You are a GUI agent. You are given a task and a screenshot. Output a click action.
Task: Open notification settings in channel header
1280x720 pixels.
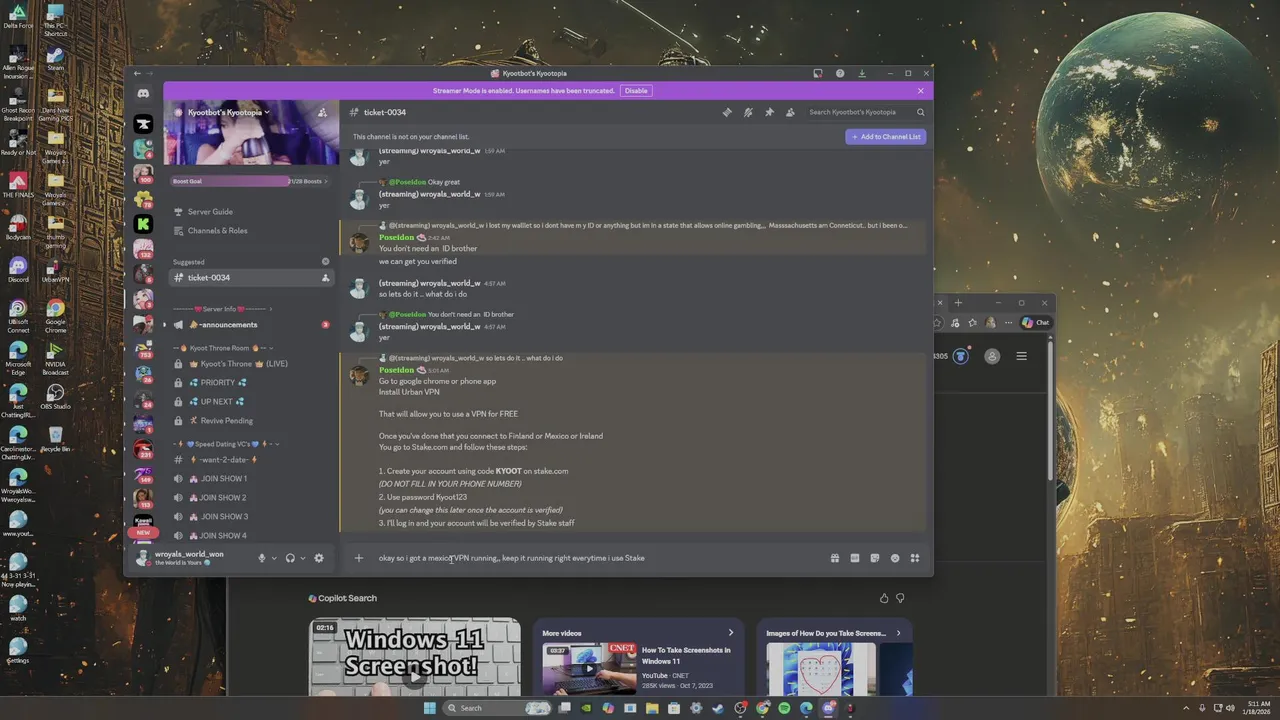click(x=748, y=113)
